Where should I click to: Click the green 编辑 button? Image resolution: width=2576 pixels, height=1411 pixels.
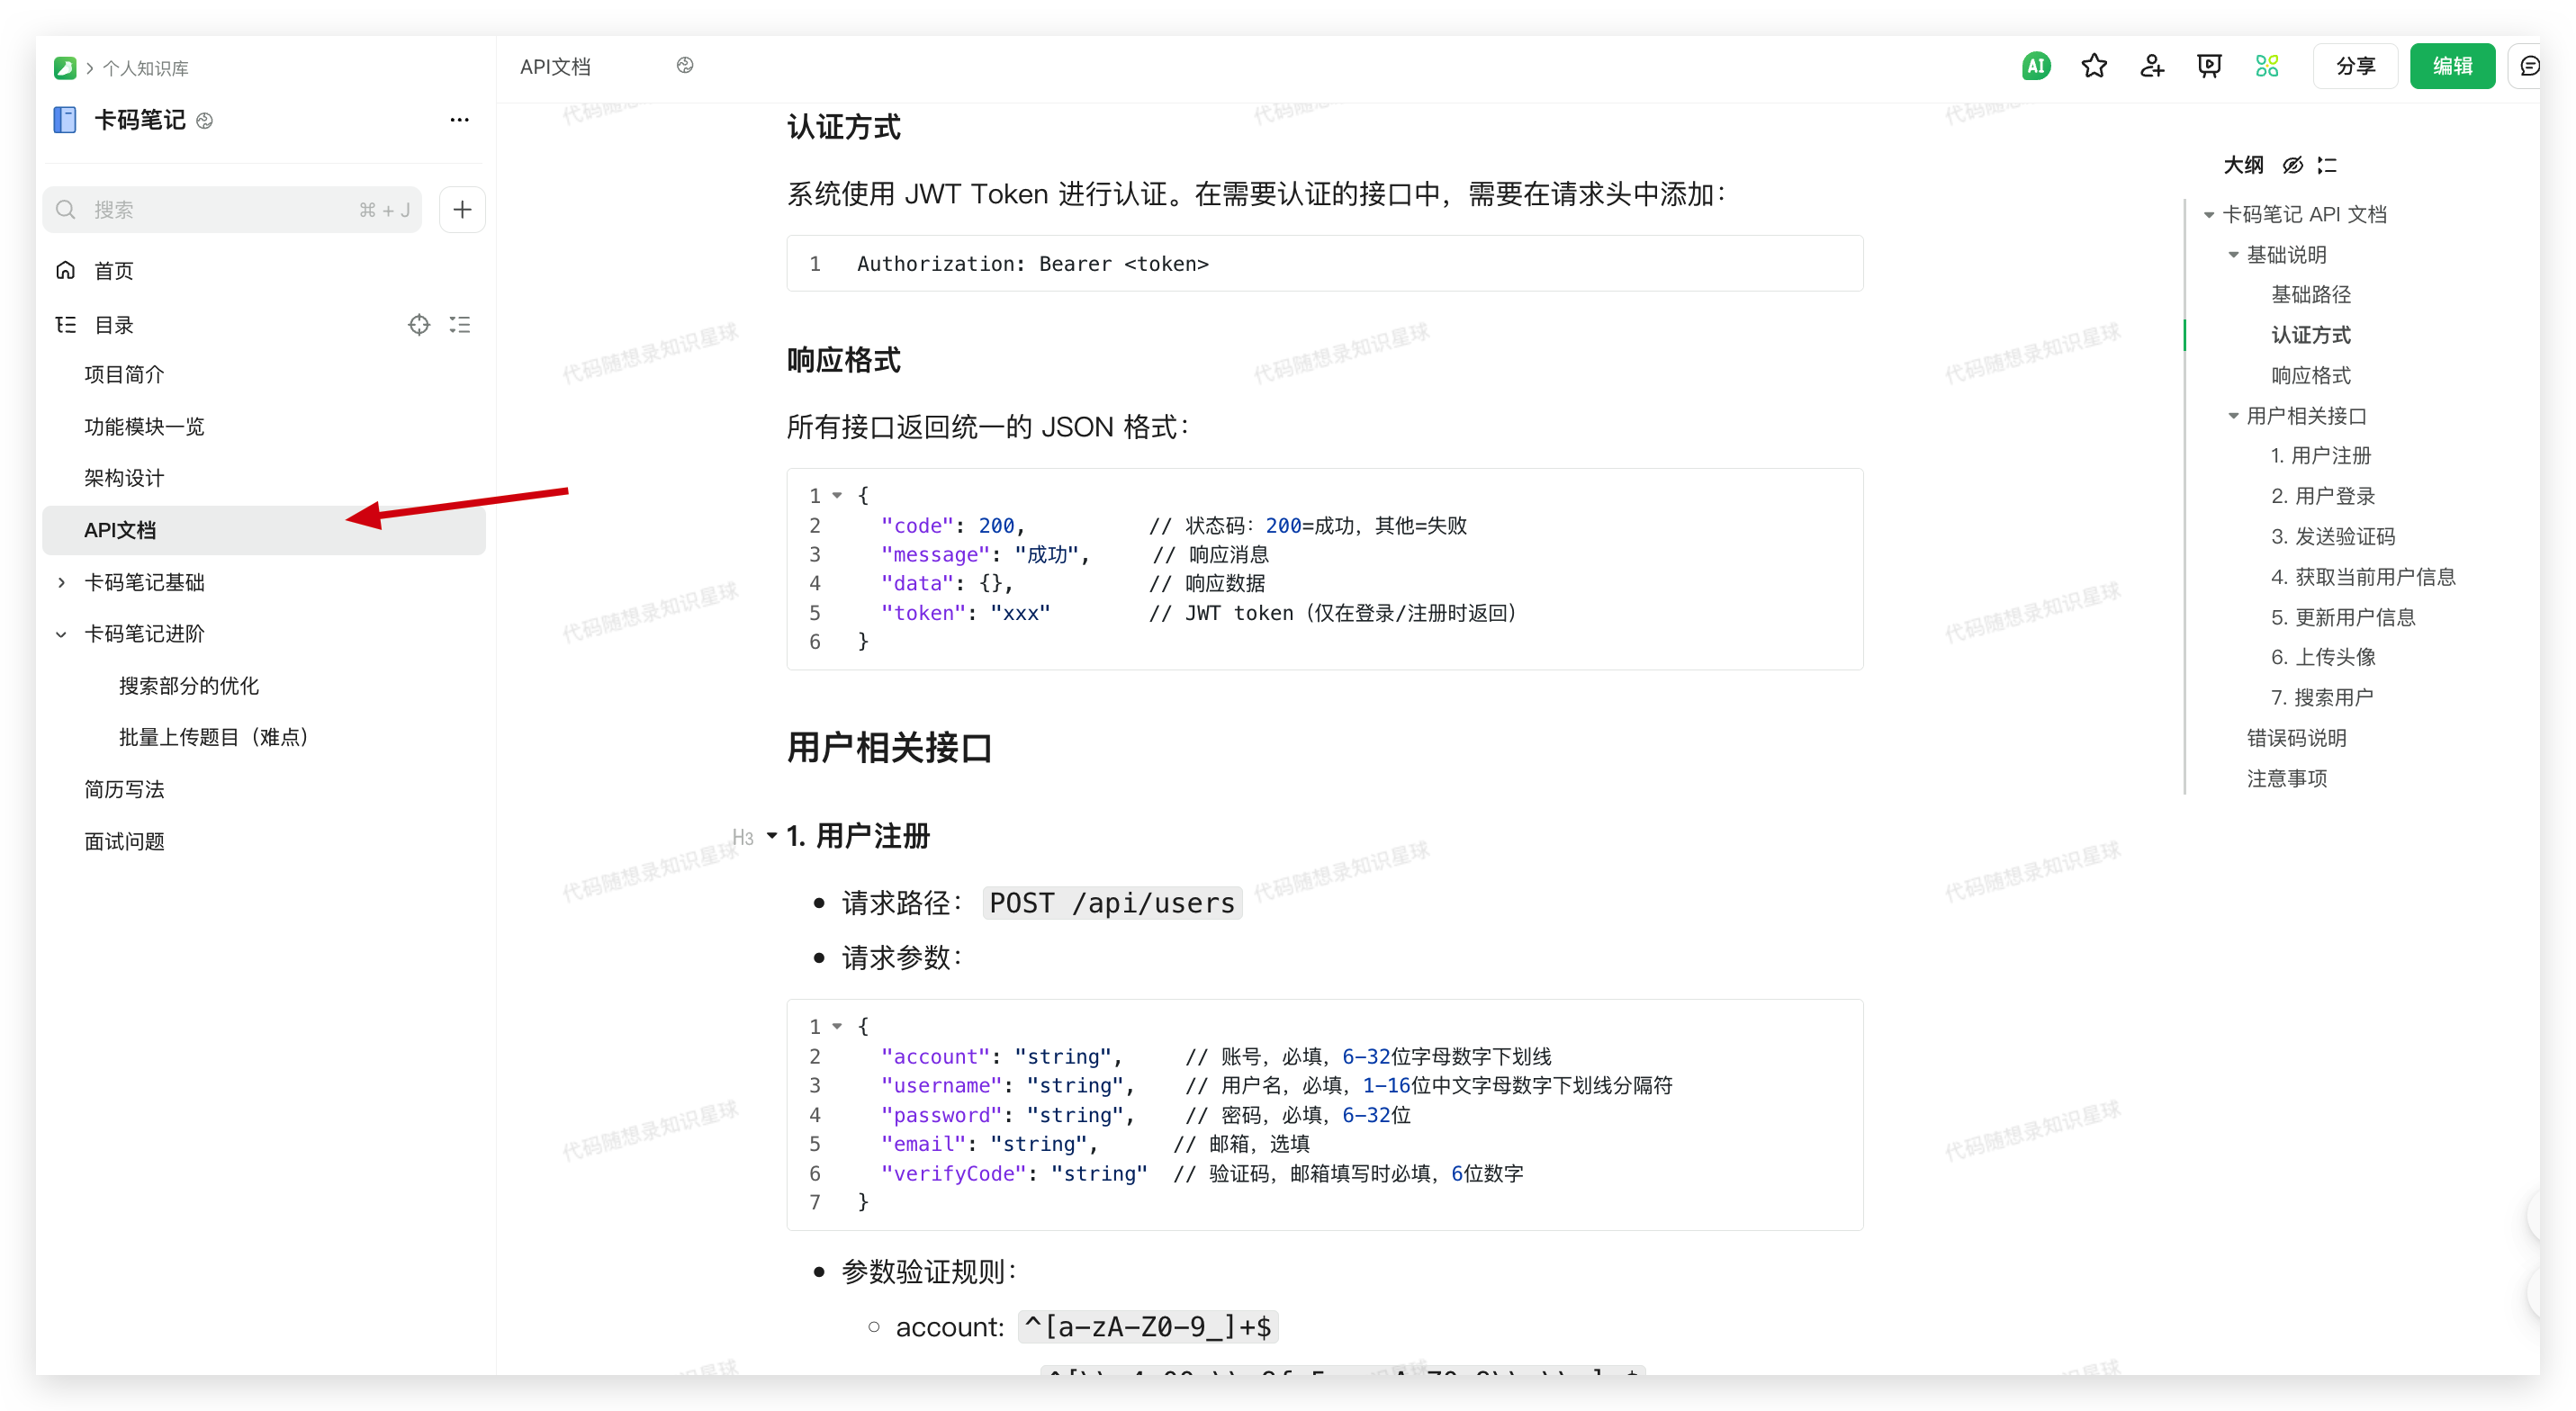[2451, 66]
